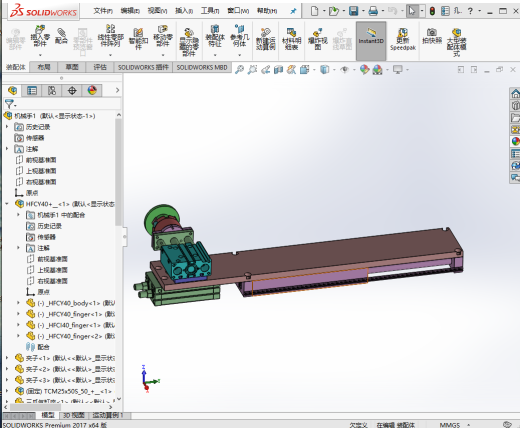Open the ConfigurationManager tab icon
Image resolution: width=520 pixels, height=428 pixels.
click(x=52, y=90)
